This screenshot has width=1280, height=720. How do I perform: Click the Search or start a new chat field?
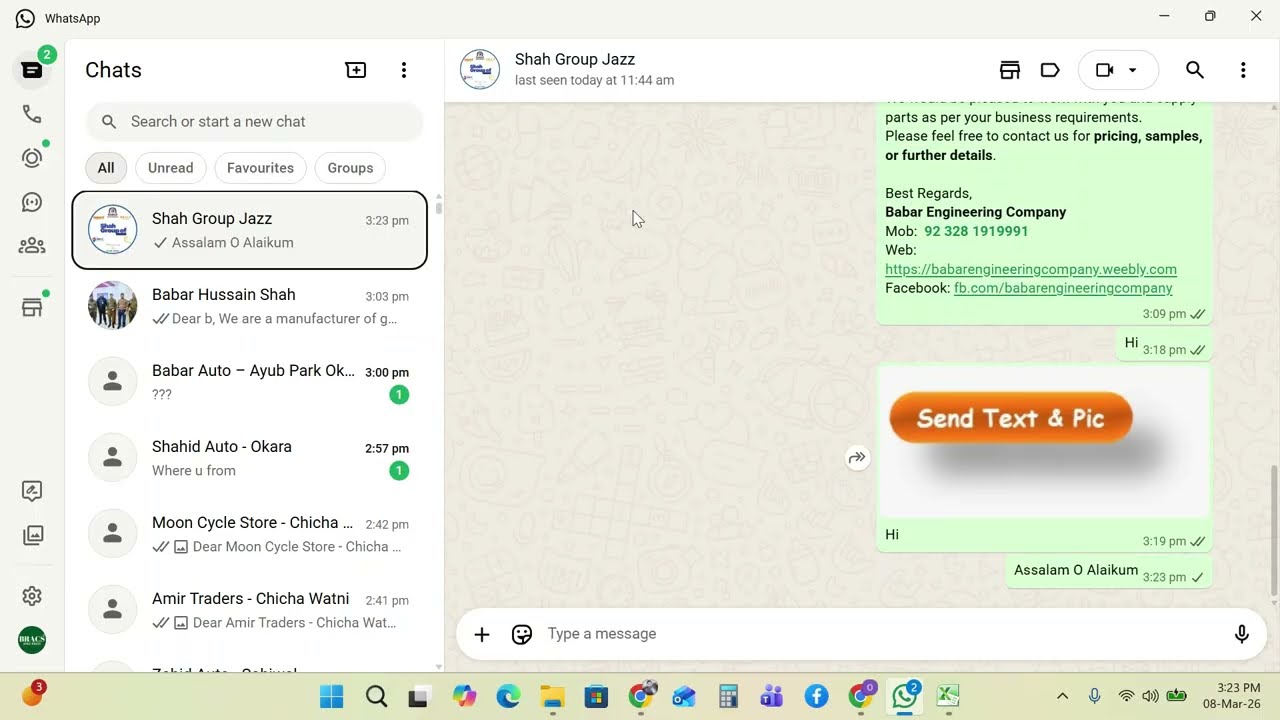[x=255, y=121]
